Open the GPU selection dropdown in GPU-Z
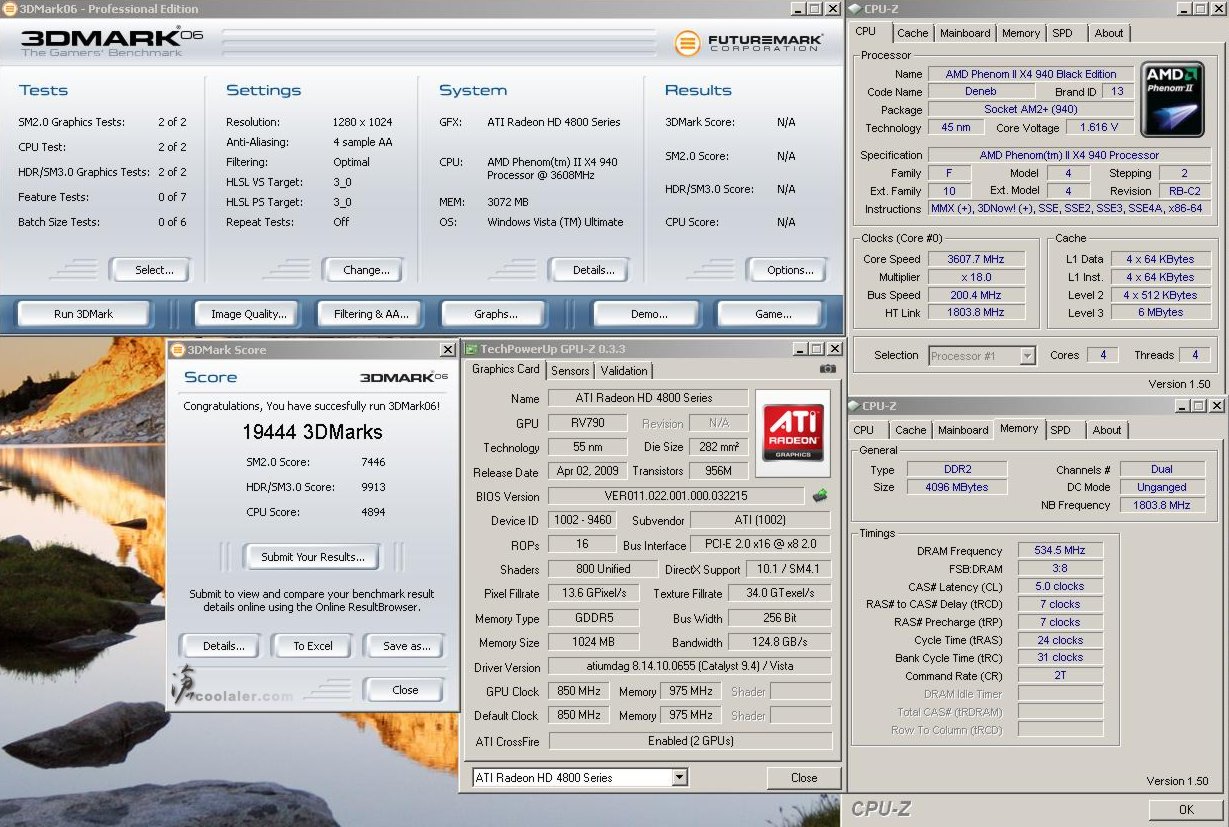This screenshot has height=827, width=1229. [x=680, y=777]
